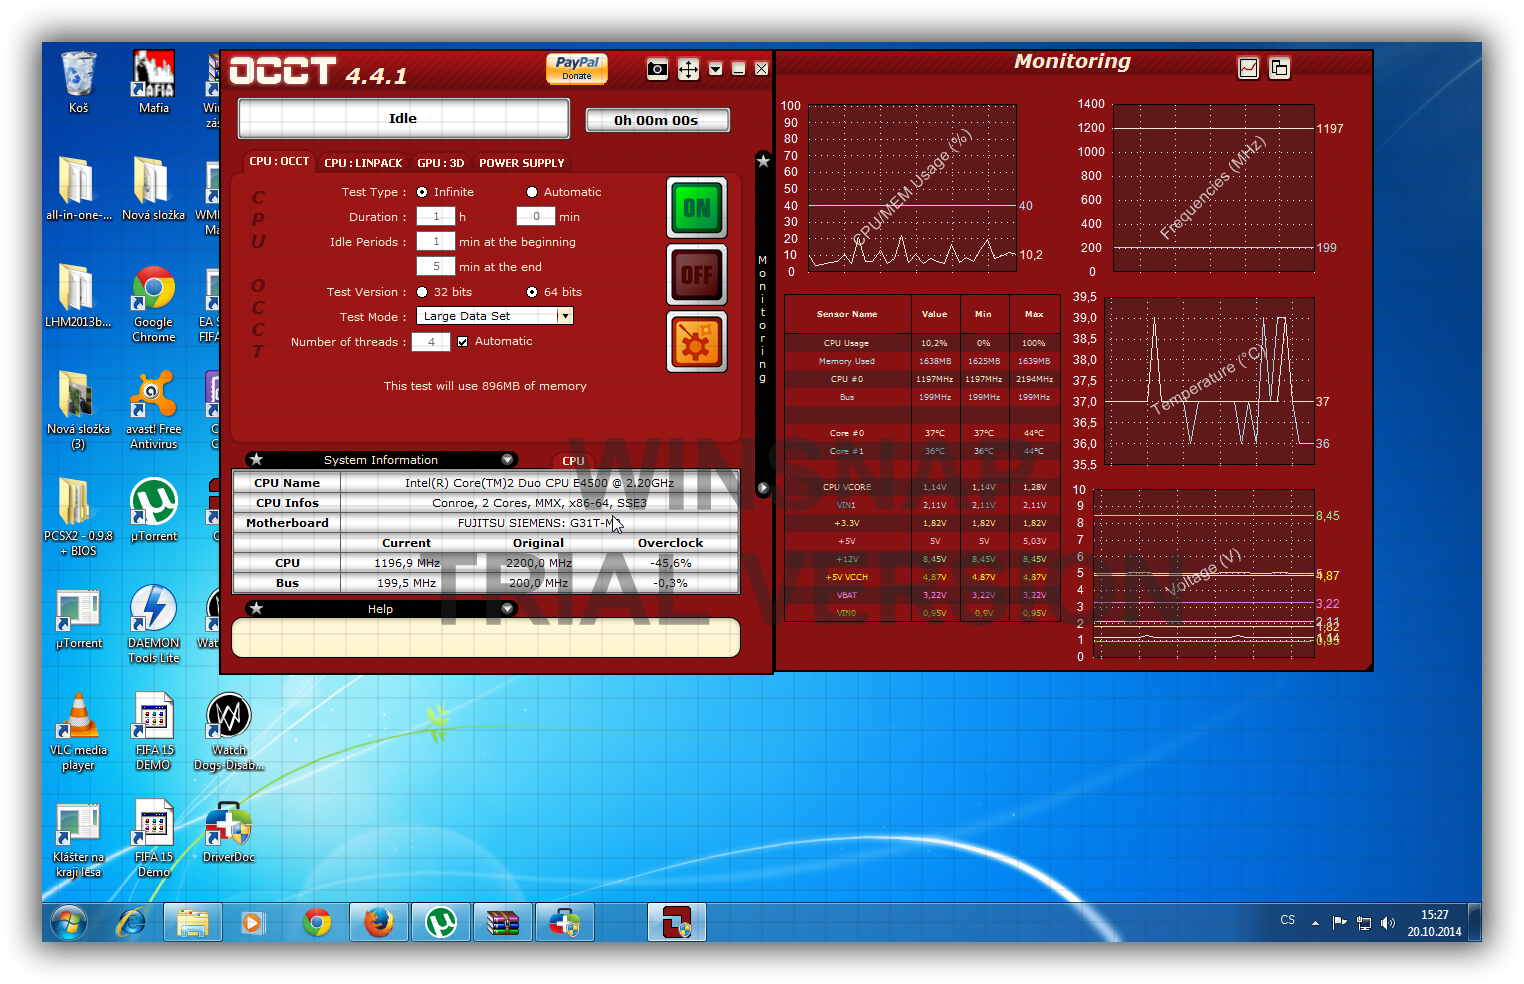Click the Number of threads field
Screen dimensions: 1524x984
431,342
